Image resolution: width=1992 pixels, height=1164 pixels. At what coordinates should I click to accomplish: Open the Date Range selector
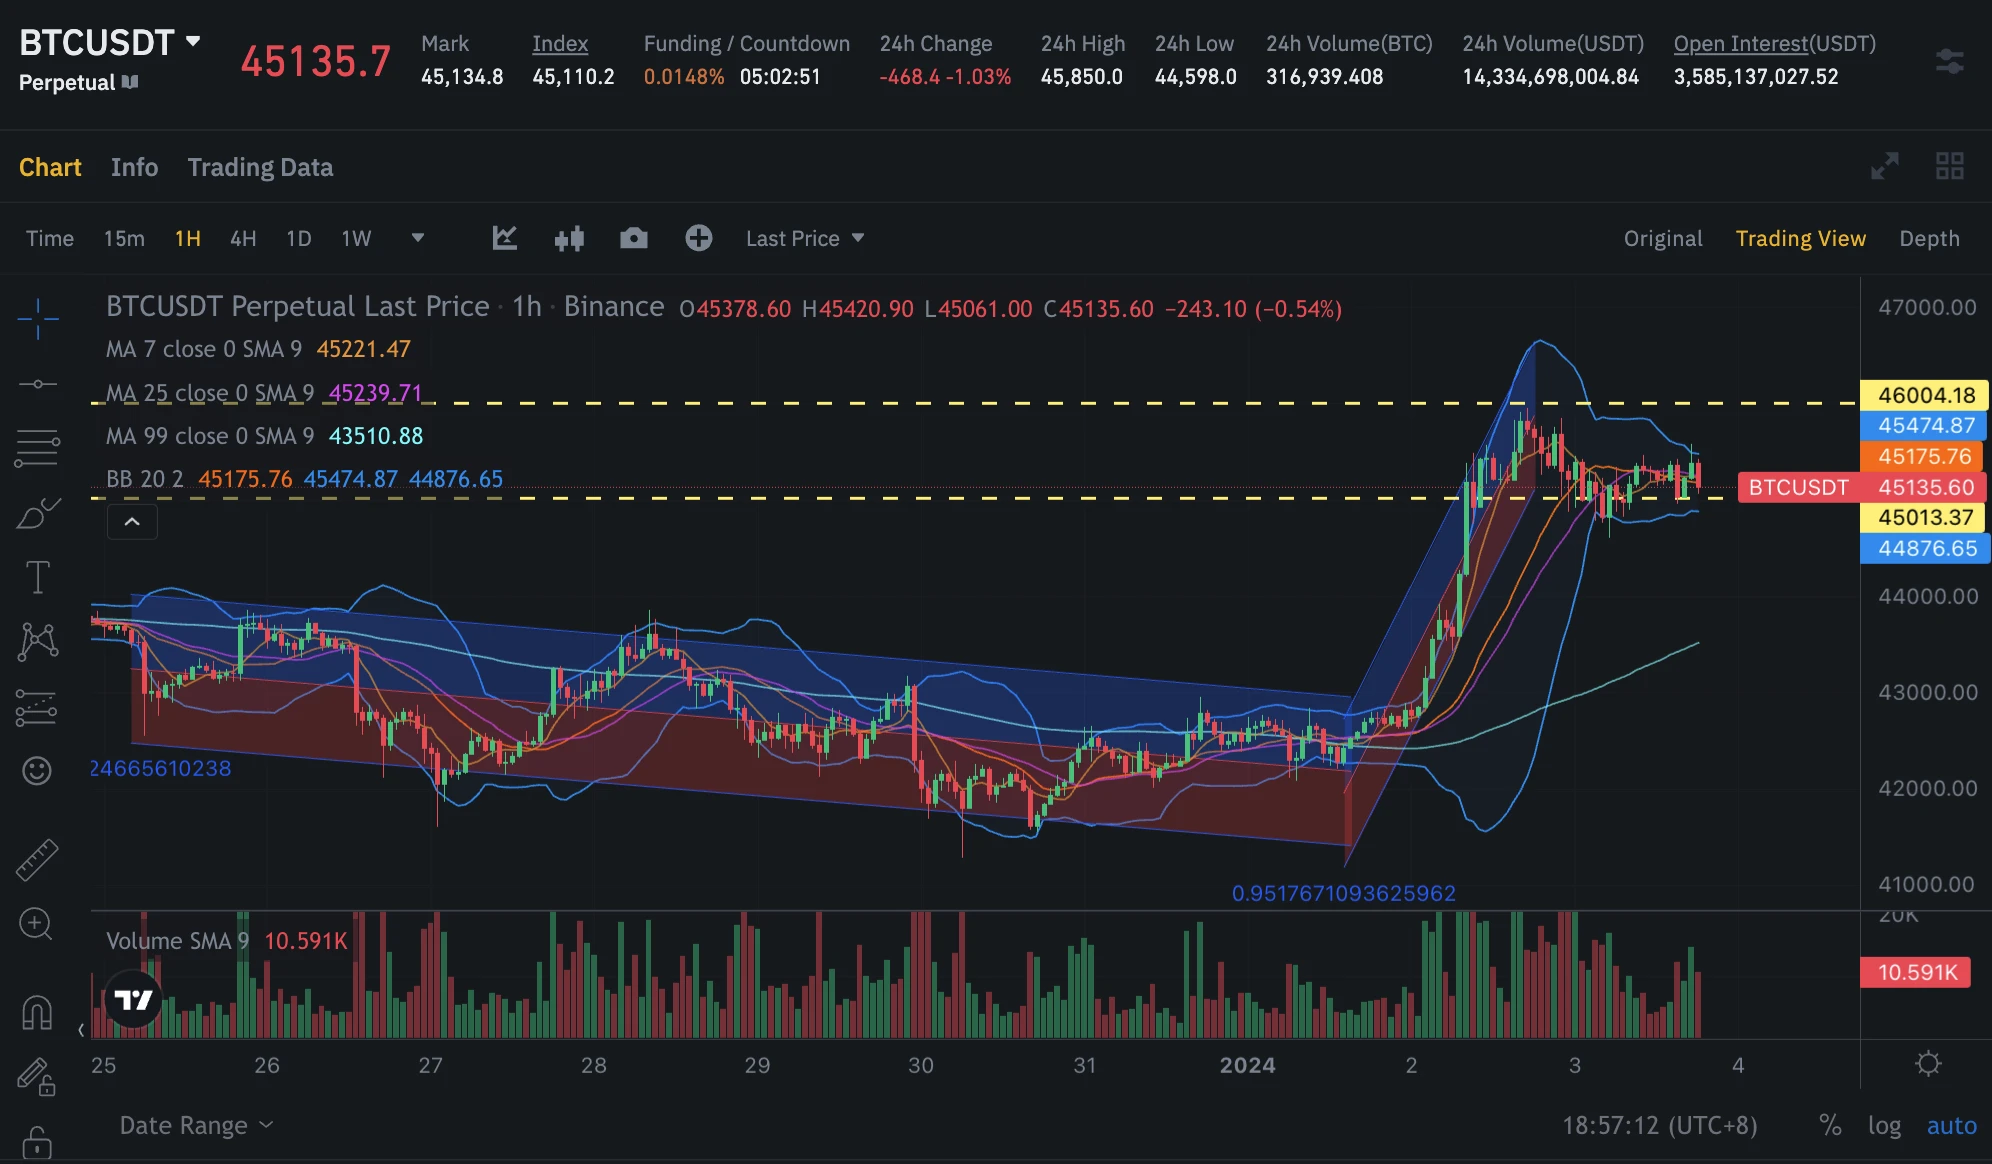click(195, 1125)
